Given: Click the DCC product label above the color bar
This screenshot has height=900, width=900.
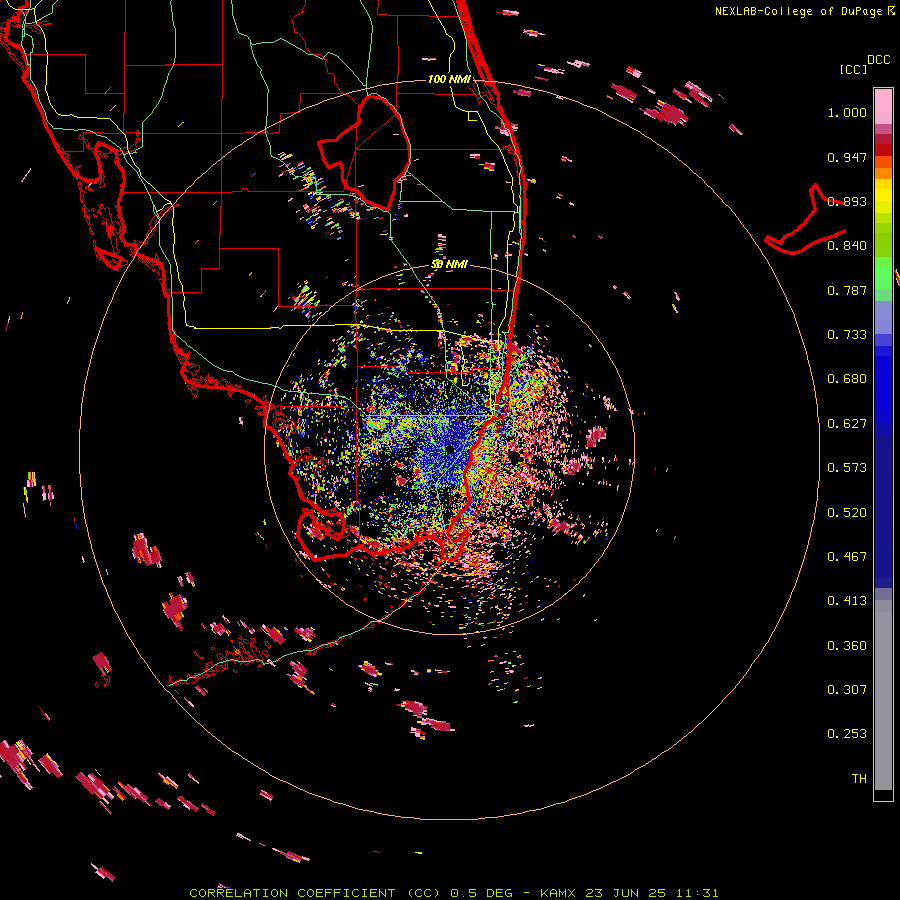Looking at the screenshot, I should point(878,60).
